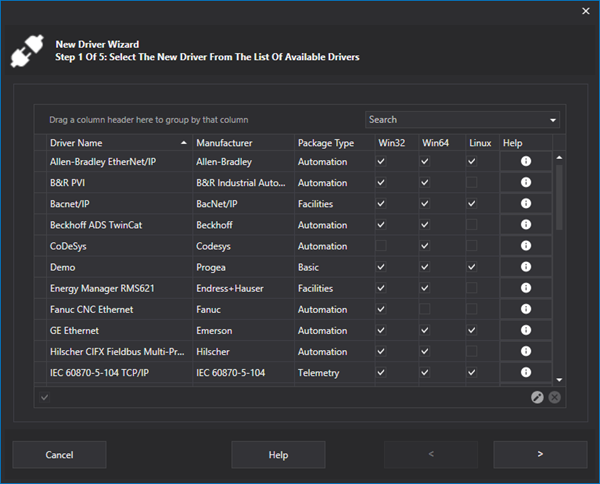Show help info for CoDeSys driver
The width and height of the screenshot is (600, 484).
pos(525,246)
